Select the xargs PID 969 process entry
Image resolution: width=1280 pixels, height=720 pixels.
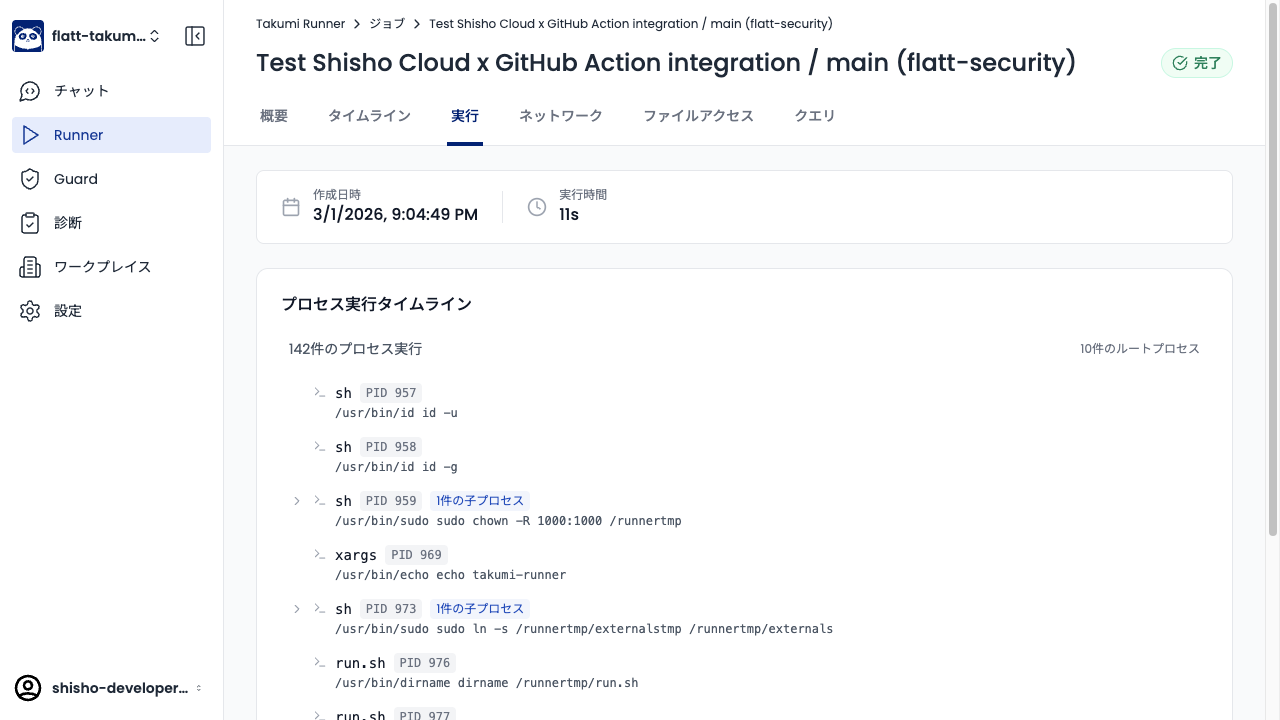356,555
